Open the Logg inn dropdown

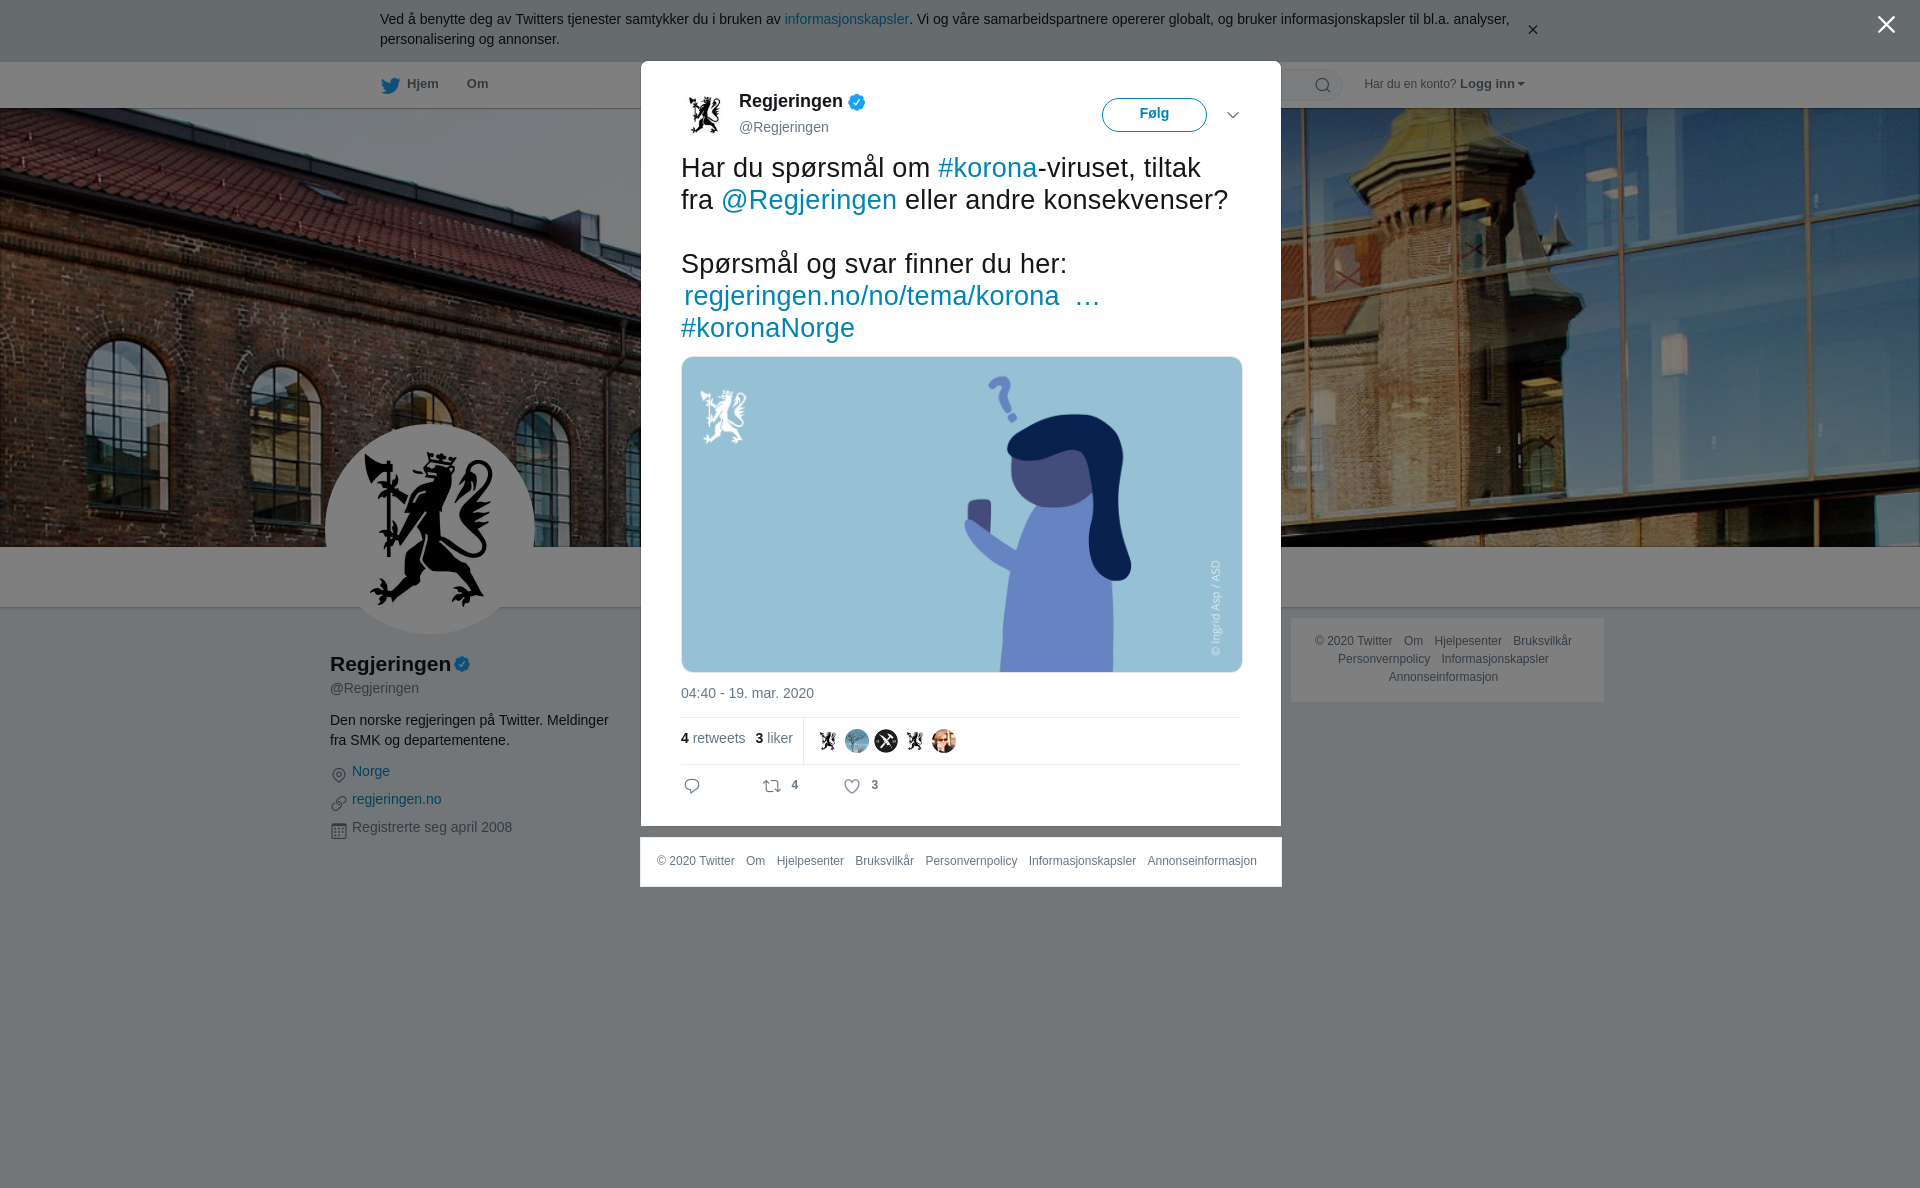click(x=1492, y=84)
